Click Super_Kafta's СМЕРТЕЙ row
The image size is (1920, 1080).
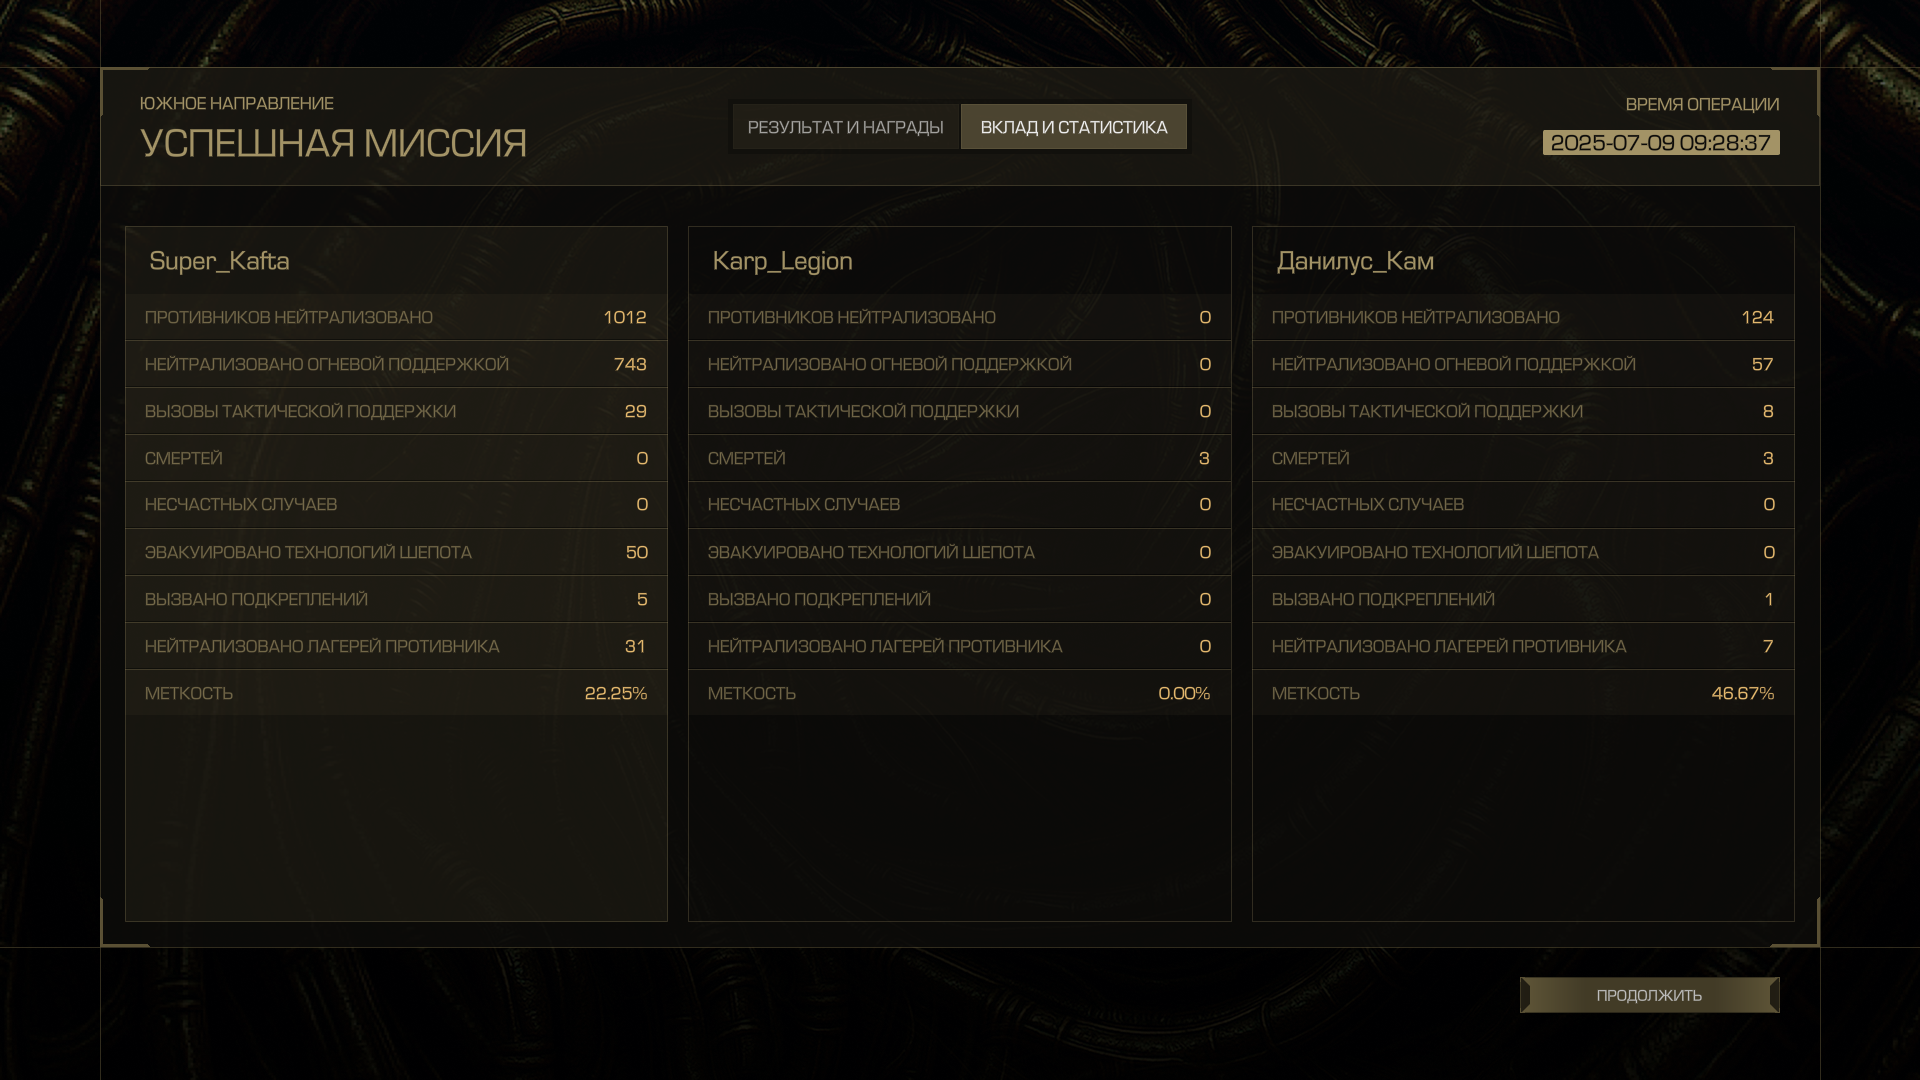click(396, 458)
